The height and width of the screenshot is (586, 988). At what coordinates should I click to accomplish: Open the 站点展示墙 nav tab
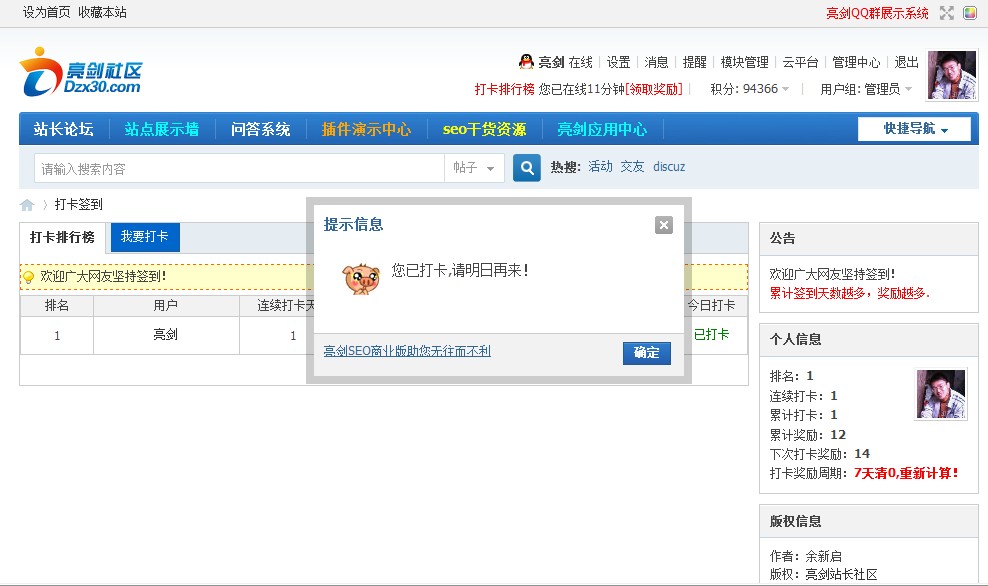pyautogui.click(x=161, y=129)
